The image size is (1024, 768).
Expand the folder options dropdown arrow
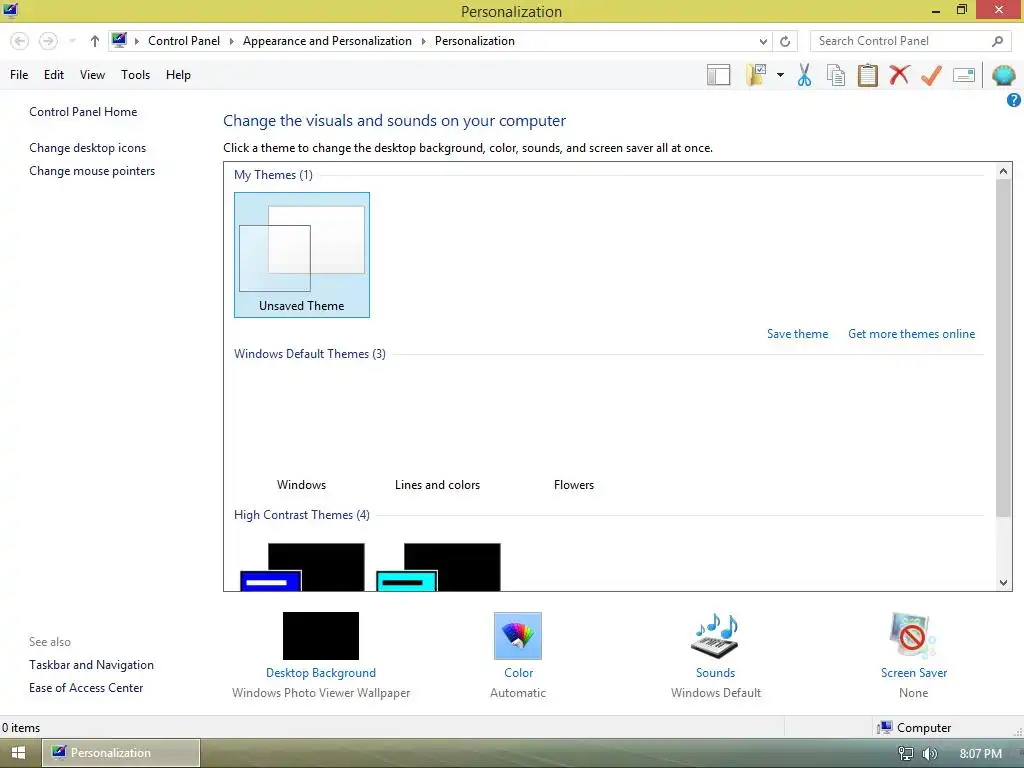point(780,75)
